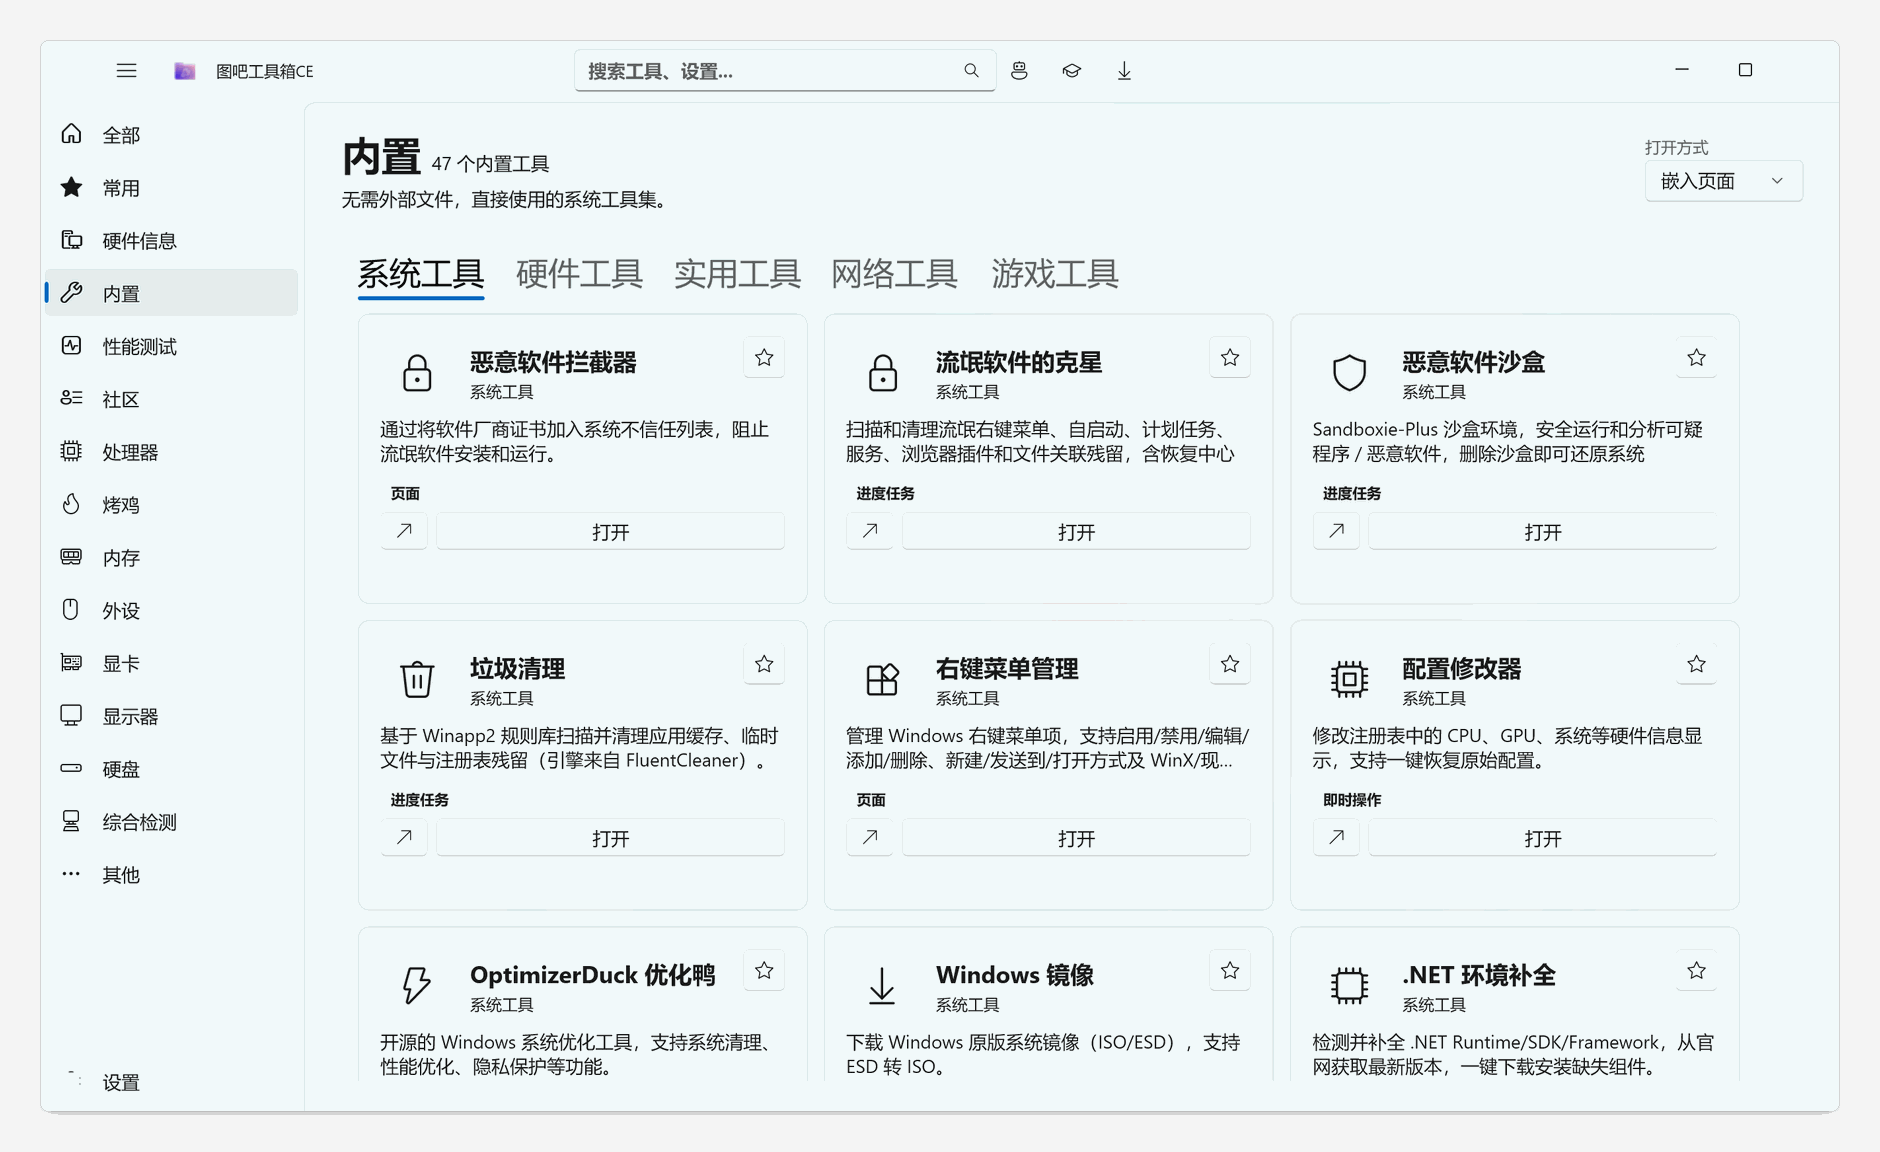Select 内置 in sidebar

(x=171, y=293)
